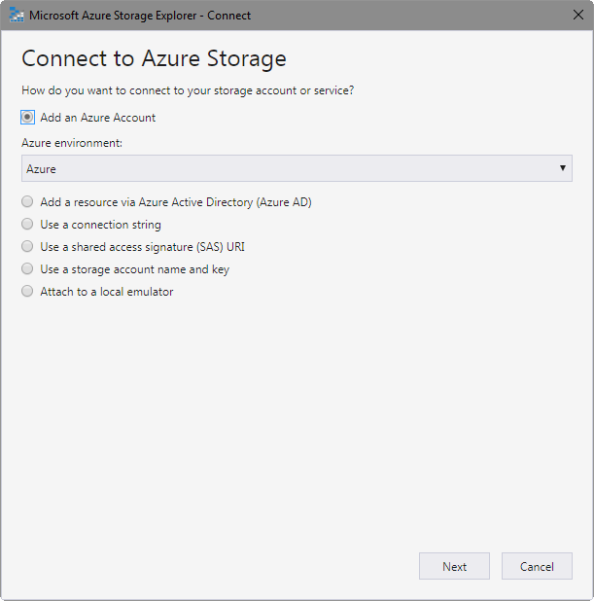
Task: Close the Connect dialog with the X
Action: [578, 15]
